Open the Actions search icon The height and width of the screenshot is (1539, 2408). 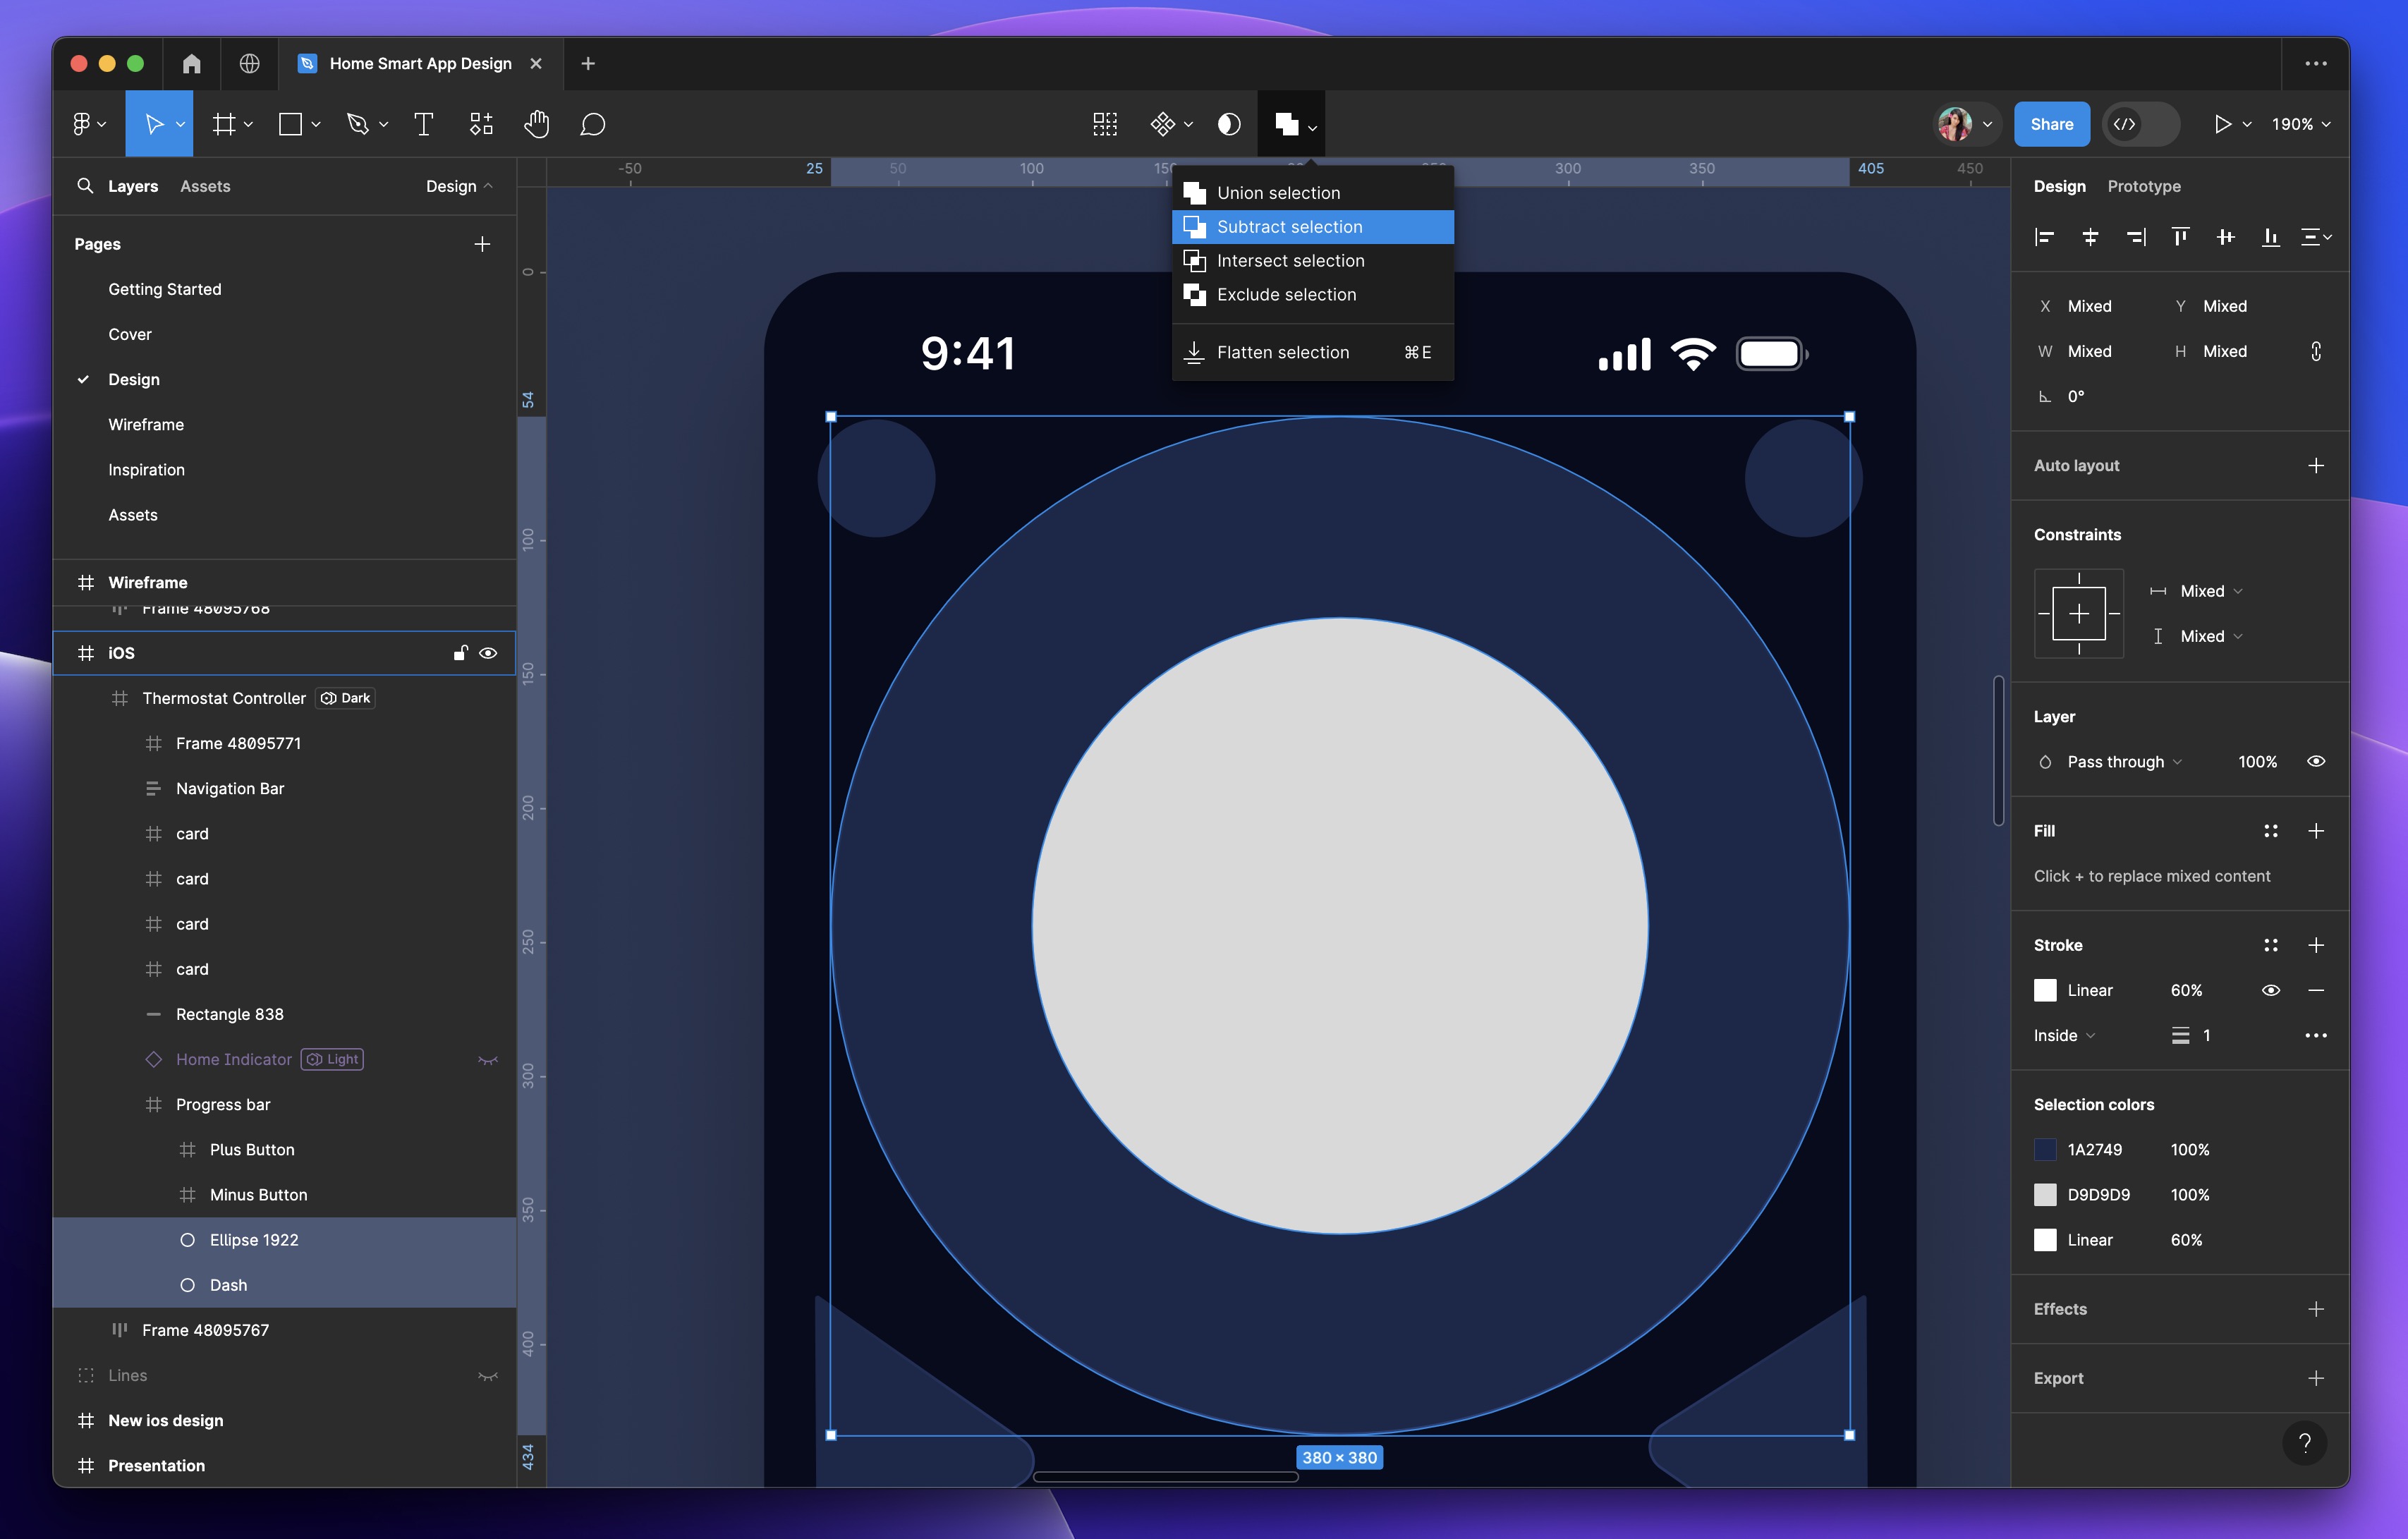pyautogui.click(x=1105, y=123)
